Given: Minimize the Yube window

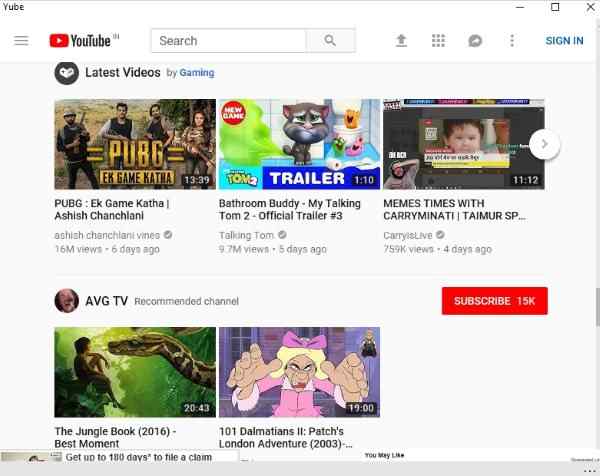Looking at the screenshot, I should click(x=520, y=7).
